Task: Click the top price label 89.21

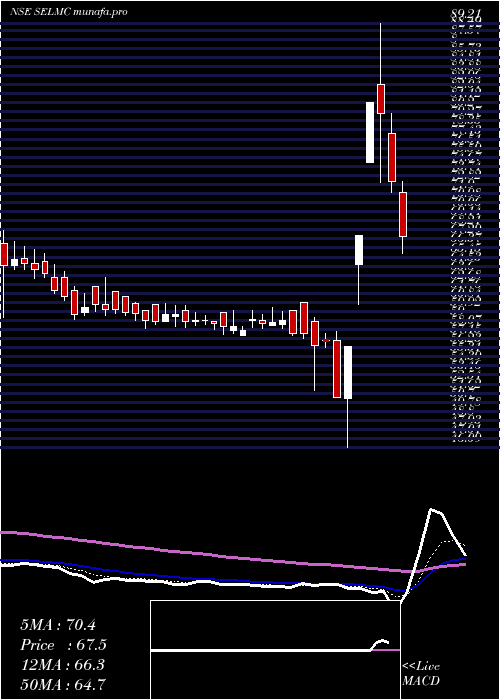Action: coord(466,14)
